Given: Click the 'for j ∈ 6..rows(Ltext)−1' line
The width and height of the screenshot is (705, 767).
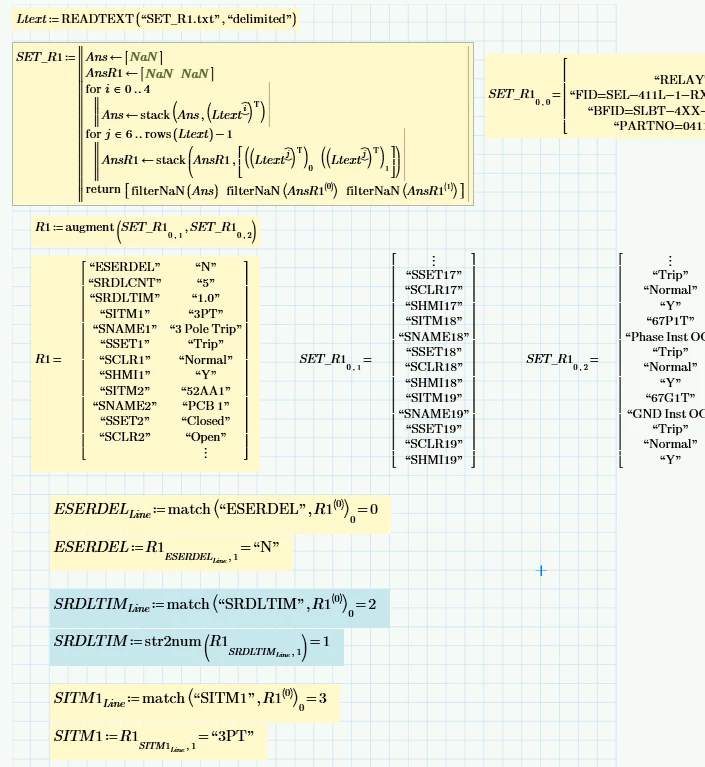Looking at the screenshot, I should click(x=159, y=134).
